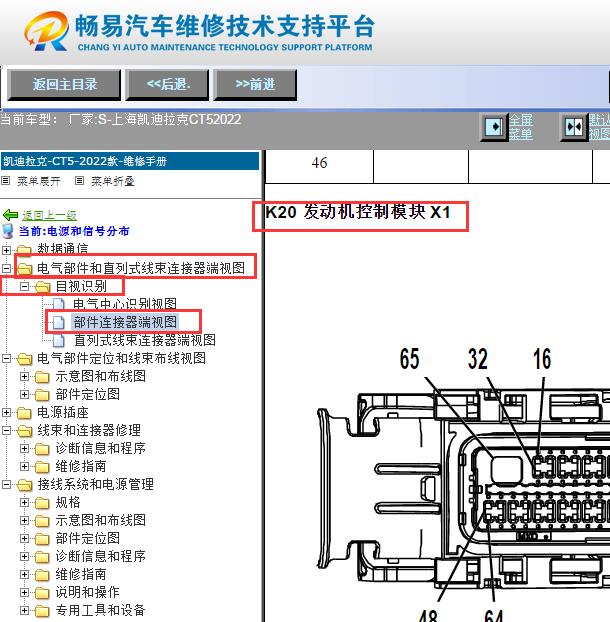Click the 数据通信 folder icon
Viewport: 610px width, 622px height.
pyautogui.click(x=24, y=250)
